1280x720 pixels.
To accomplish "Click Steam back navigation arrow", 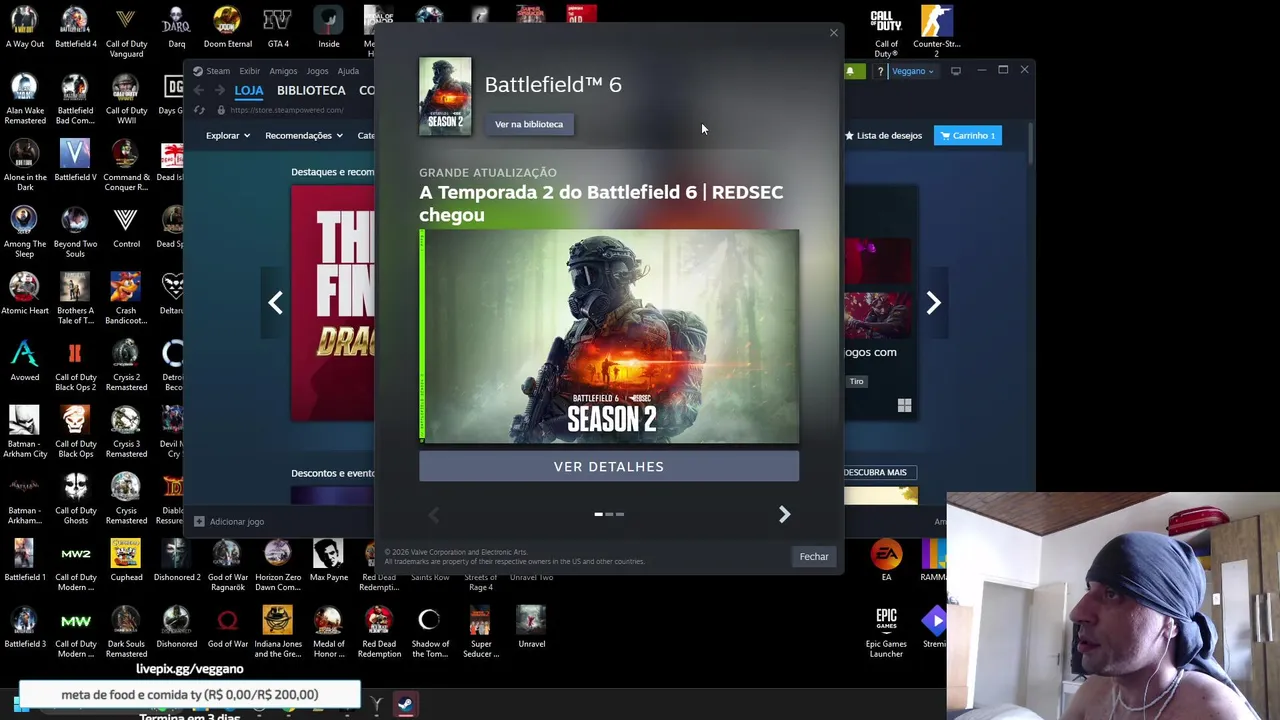I will tap(198, 90).
